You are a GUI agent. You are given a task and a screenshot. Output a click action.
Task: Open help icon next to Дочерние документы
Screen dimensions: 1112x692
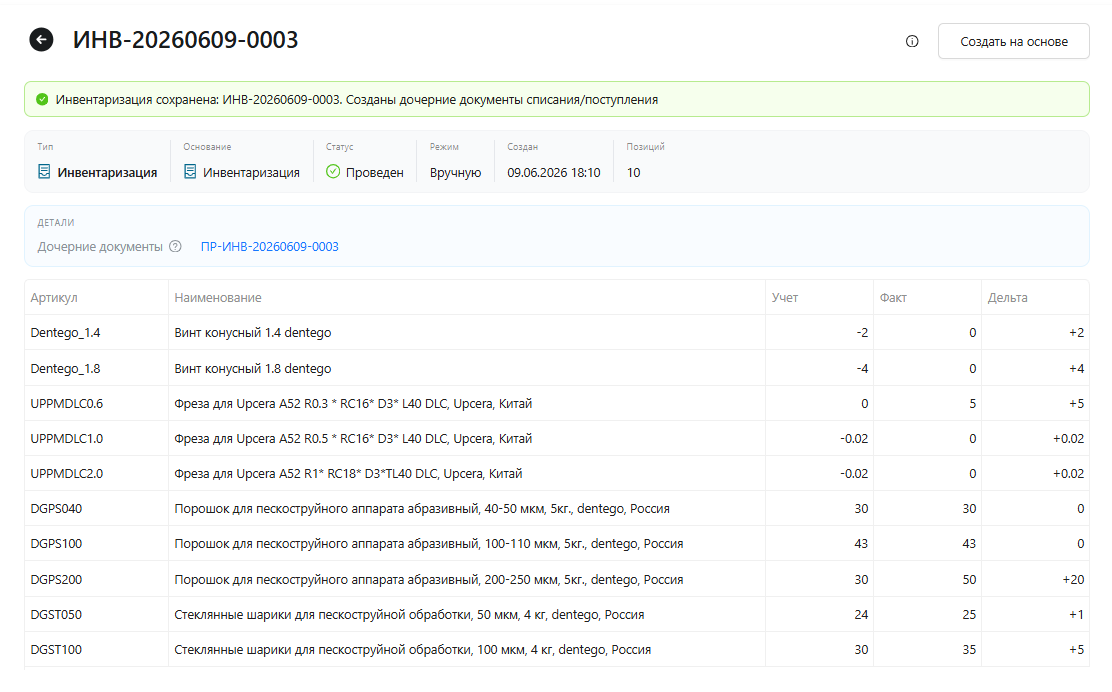click(175, 246)
